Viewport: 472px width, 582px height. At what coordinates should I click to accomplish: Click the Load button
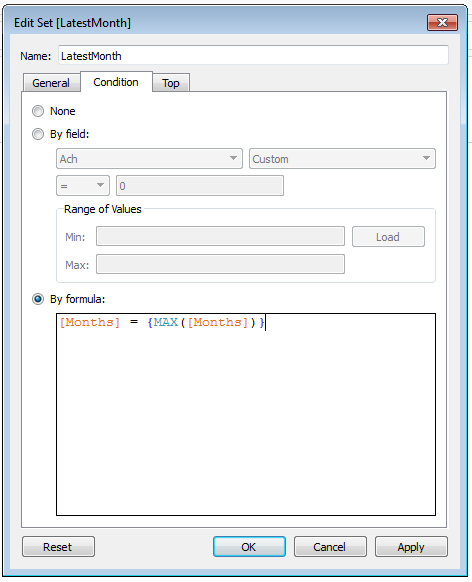[388, 236]
